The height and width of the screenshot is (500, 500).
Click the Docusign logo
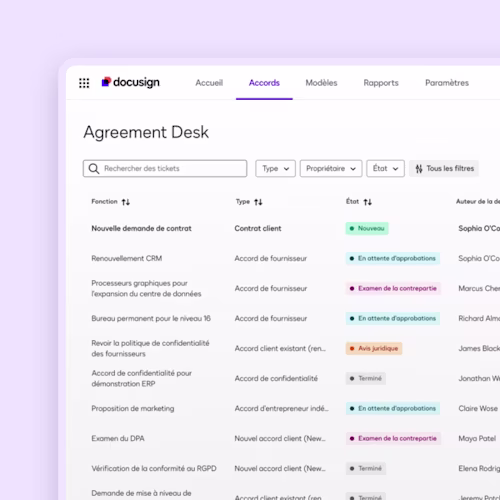(131, 82)
